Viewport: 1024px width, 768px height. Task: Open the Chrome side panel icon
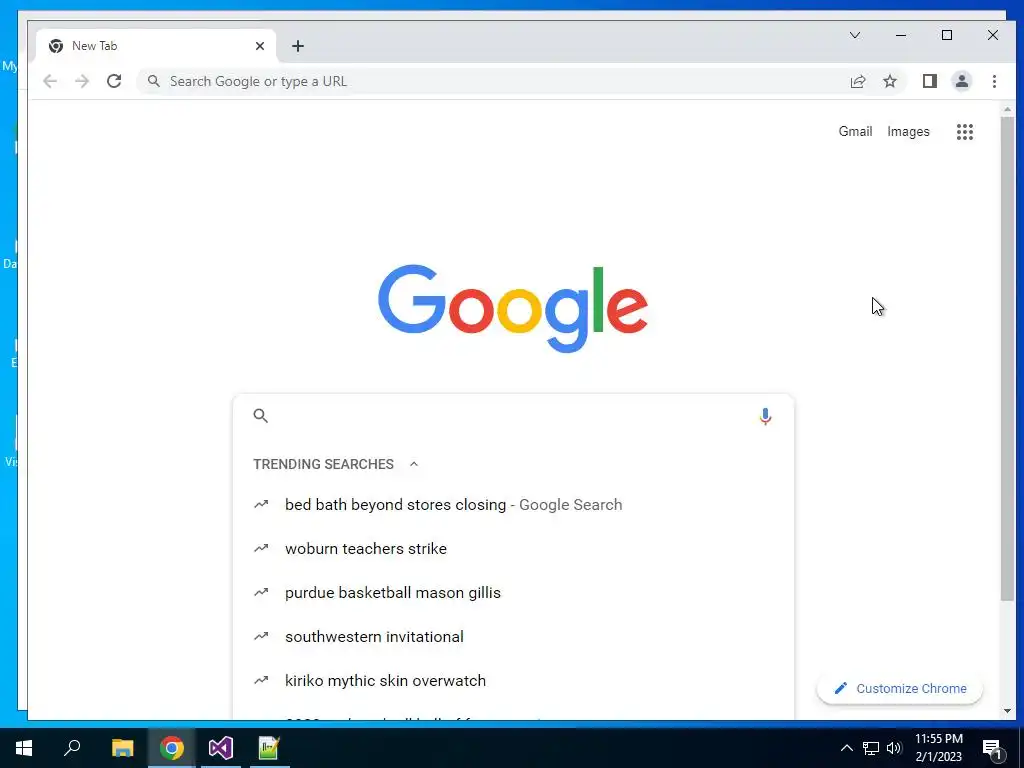929,81
